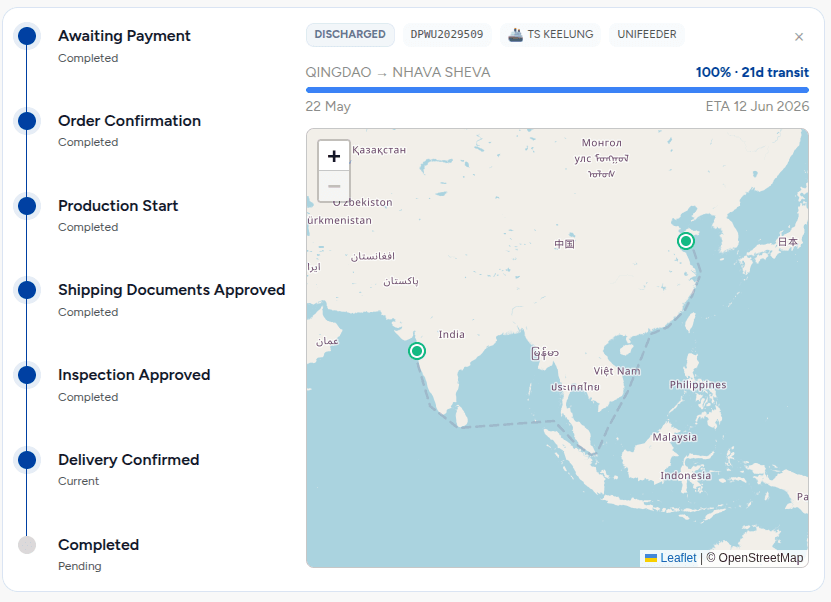Screen dimensions: 831x602
Task: Click the Inspection Approved step dot
Action: click(x=27, y=375)
